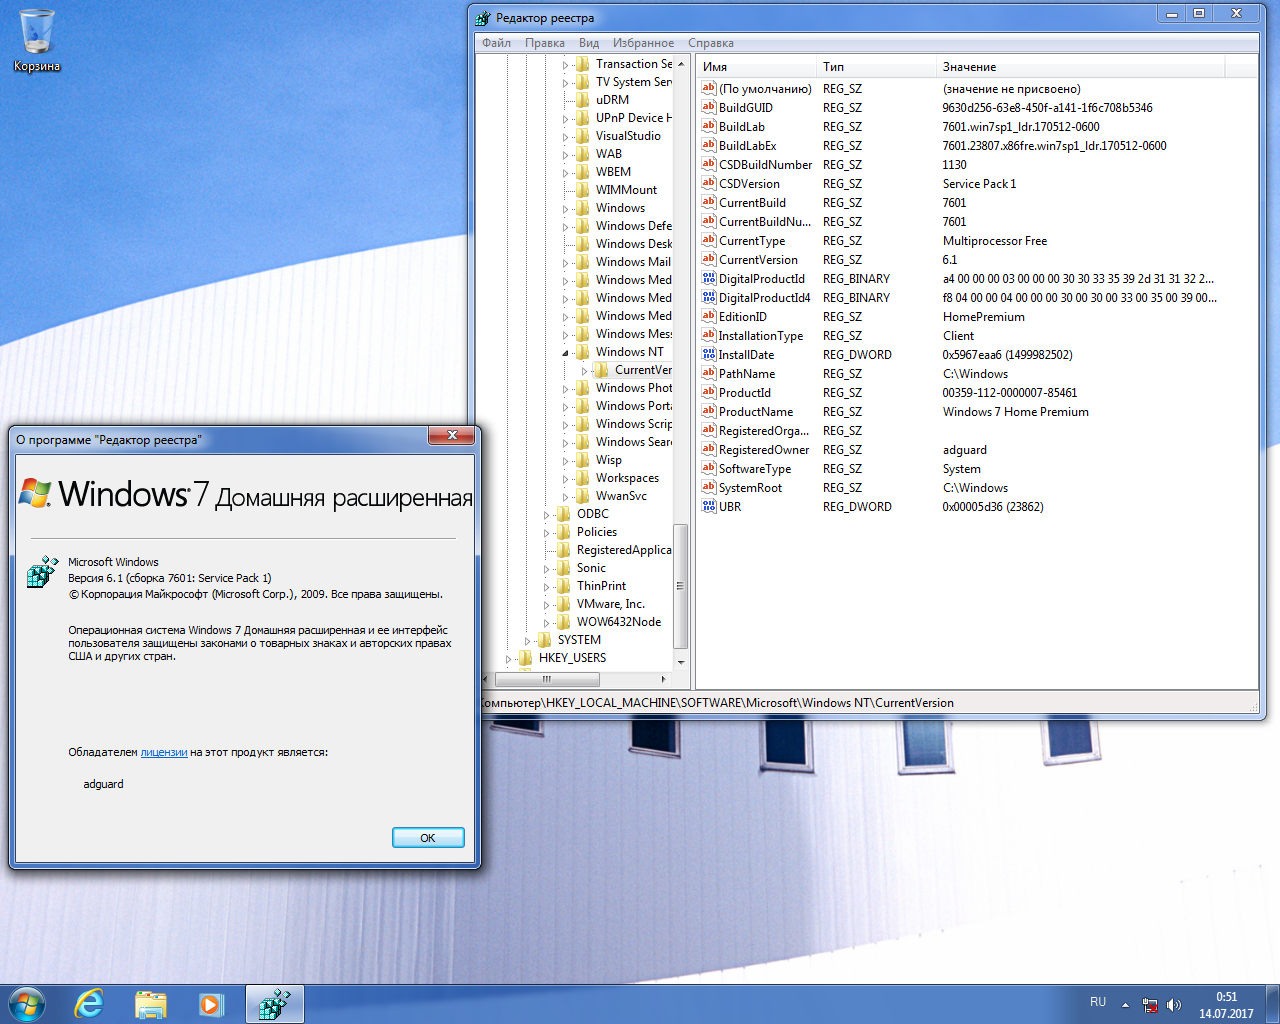The width and height of the screenshot is (1280, 1024).
Task: Select the Workspaces key
Action: pyautogui.click(x=627, y=478)
